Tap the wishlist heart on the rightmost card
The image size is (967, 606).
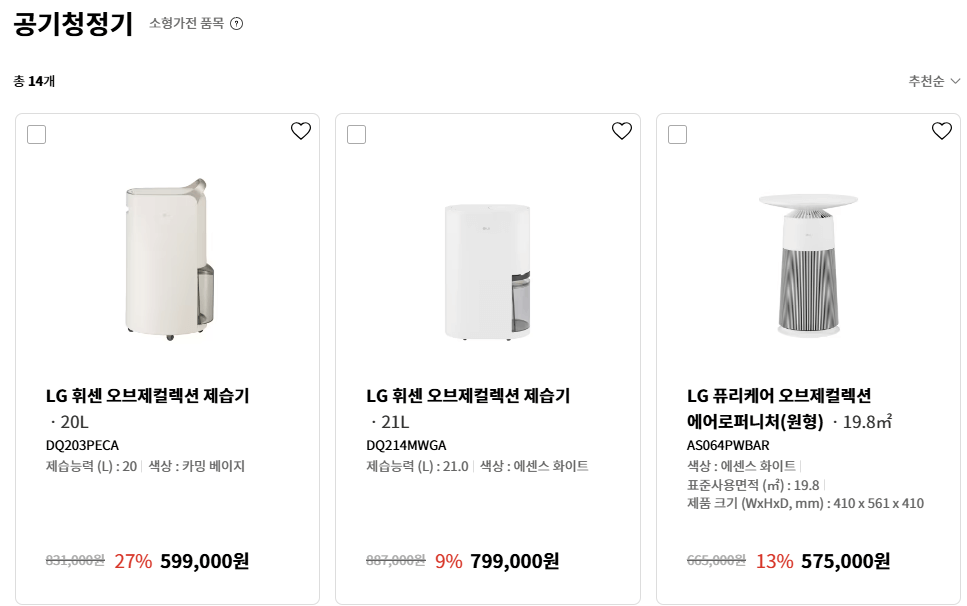(x=941, y=130)
